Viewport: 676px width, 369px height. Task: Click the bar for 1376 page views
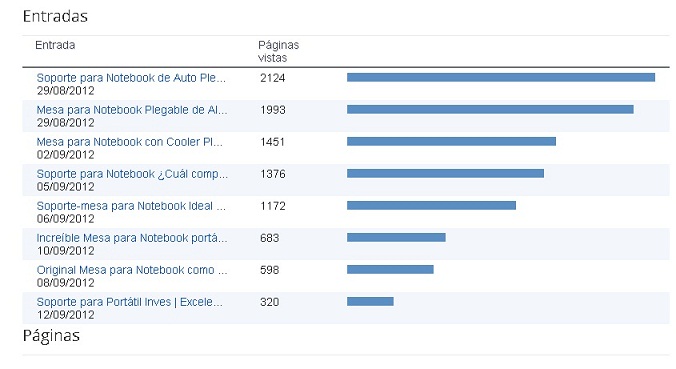pyautogui.click(x=445, y=174)
